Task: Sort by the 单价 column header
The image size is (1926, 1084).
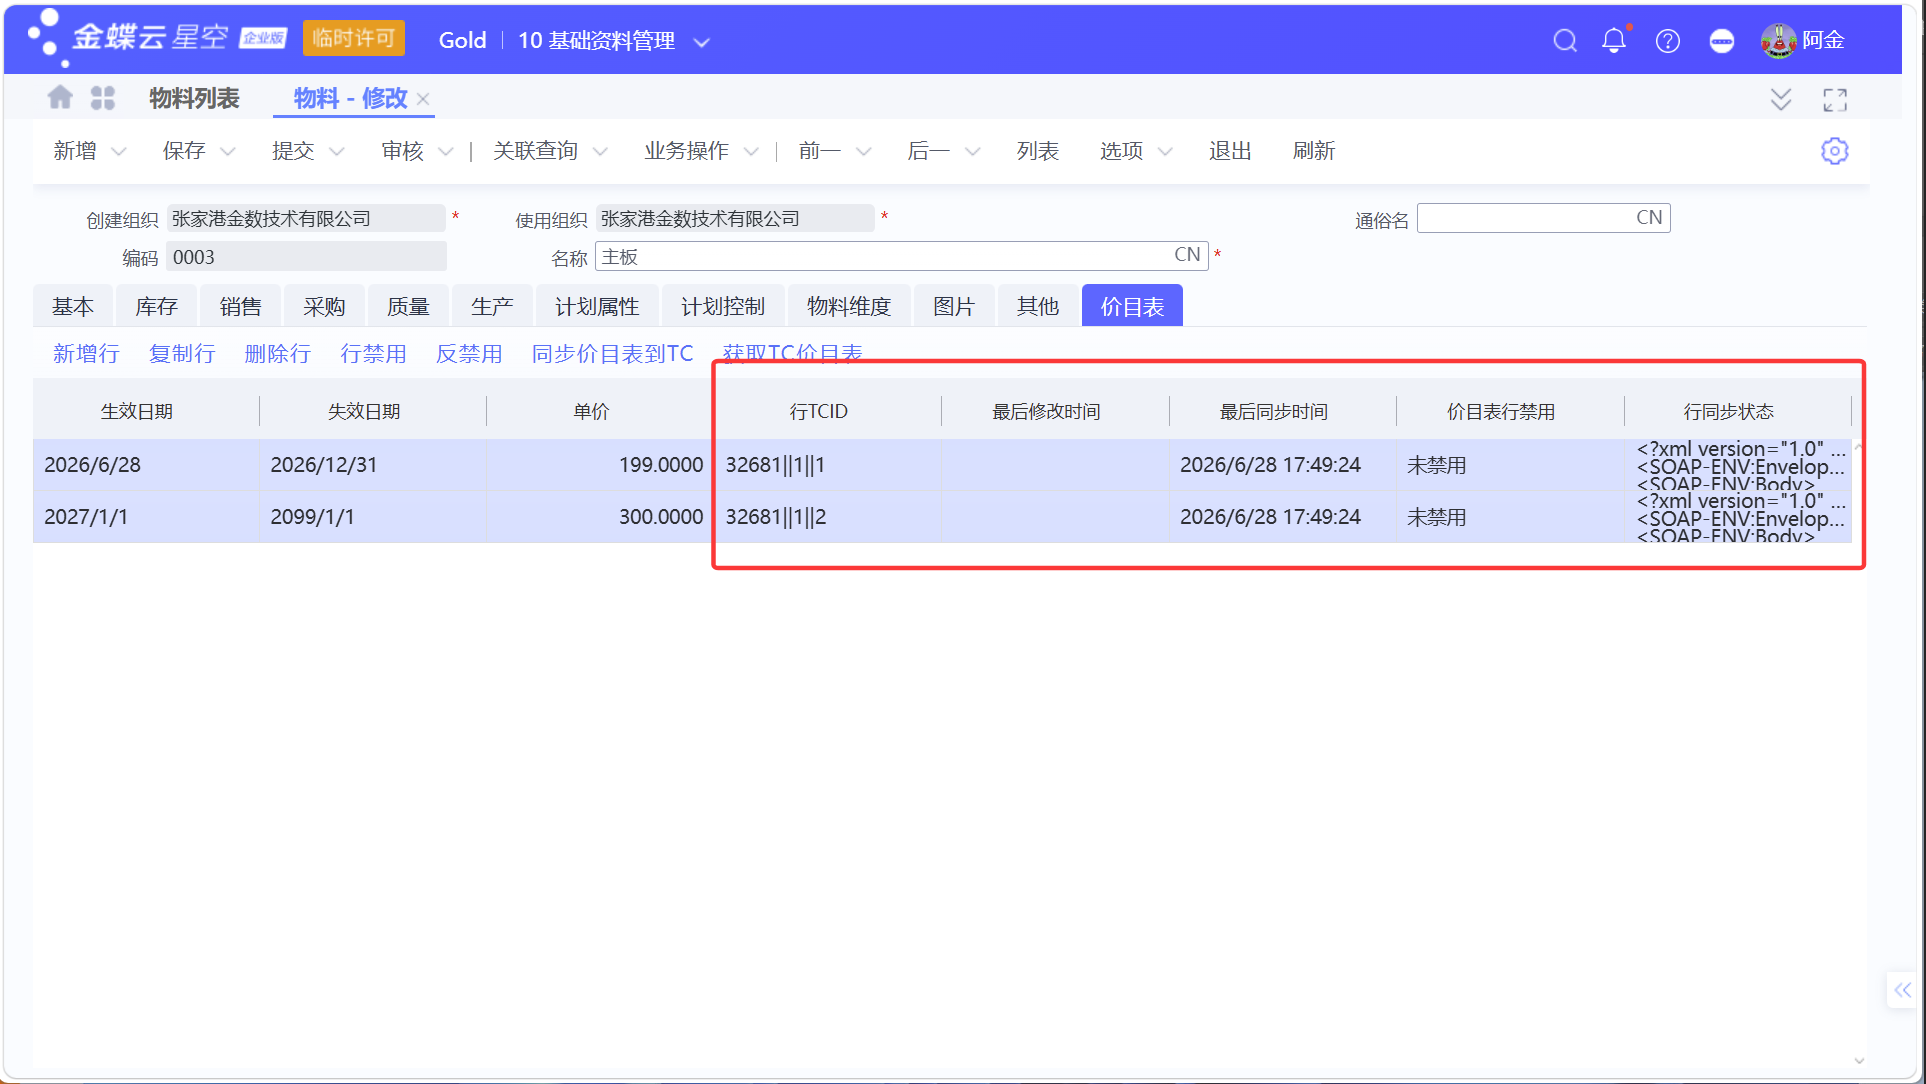Action: (591, 411)
